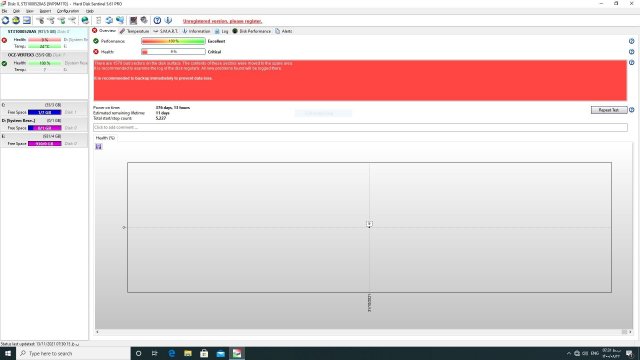This screenshot has height=360, width=640.
Task: Click chart scrollbar left arrow
Action: [x=97, y=332]
